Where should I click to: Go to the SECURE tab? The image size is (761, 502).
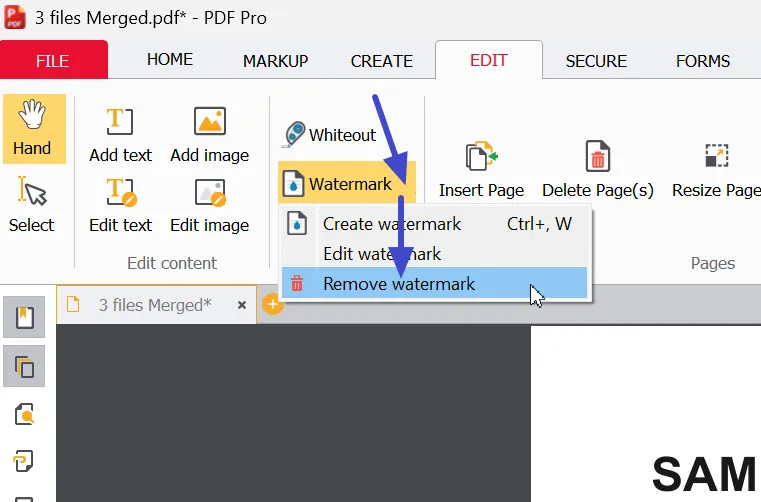pos(596,61)
